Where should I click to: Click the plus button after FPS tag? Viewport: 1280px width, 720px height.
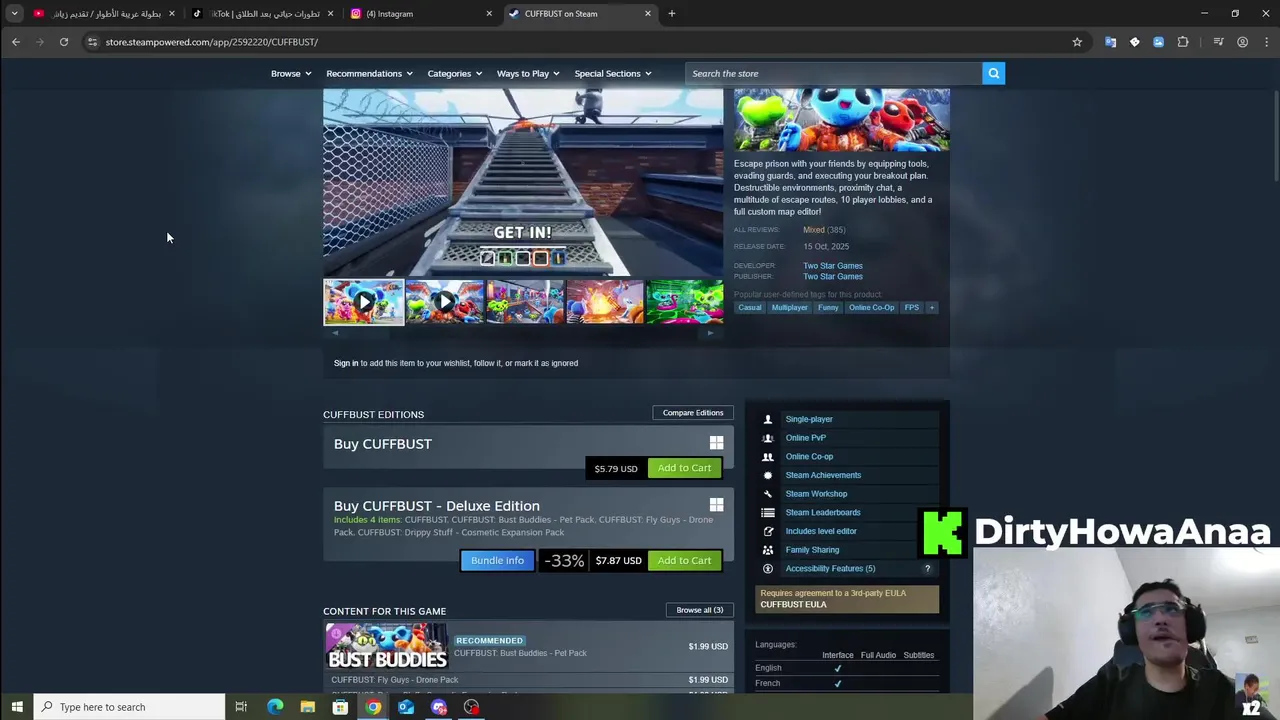931,308
